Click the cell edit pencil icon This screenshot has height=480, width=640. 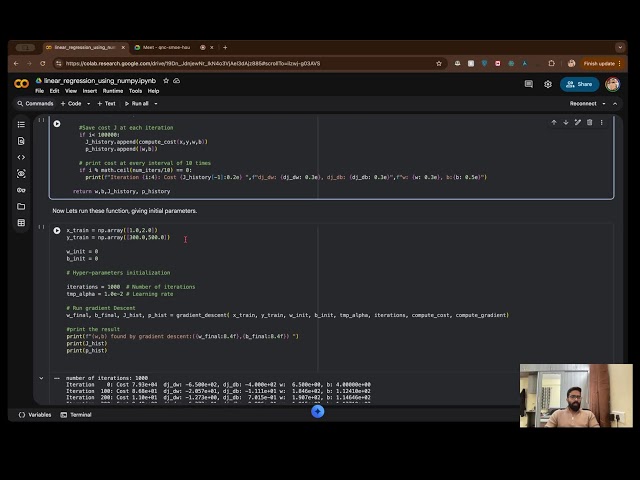pos(578,122)
